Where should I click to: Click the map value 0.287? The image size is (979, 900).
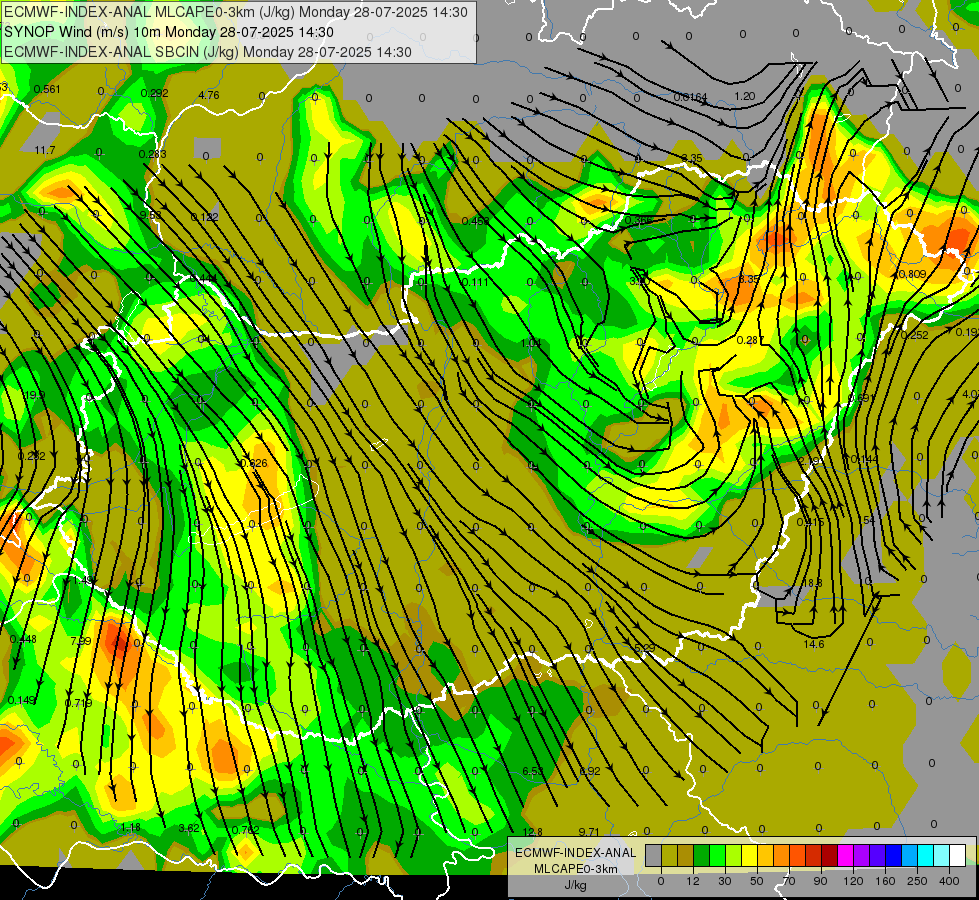(x=750, y=340)
